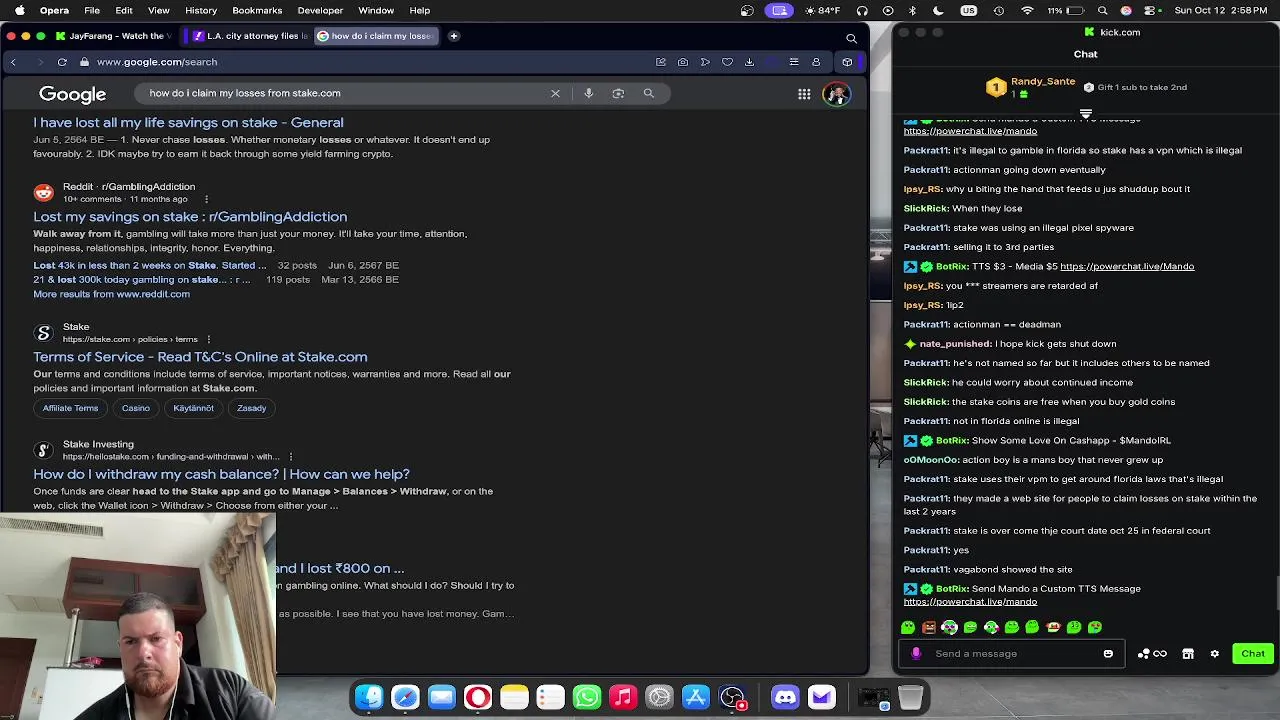The width and height of the screenshot is (1280, 720).
Task: Open Opera extensions cube icon
Action: [847, 62]
